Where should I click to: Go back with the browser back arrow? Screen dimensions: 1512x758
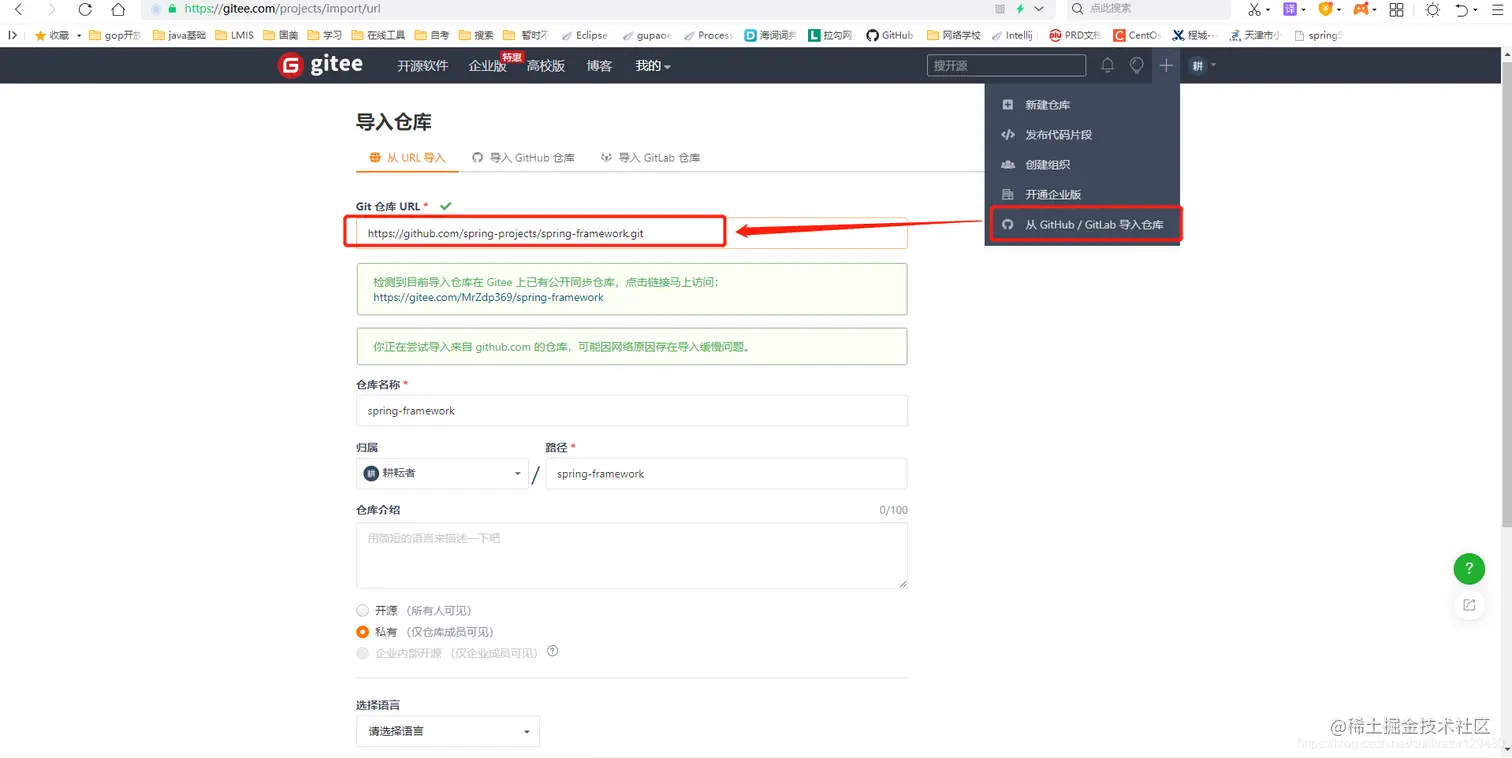pyautogui.click(x=18, y=9)
